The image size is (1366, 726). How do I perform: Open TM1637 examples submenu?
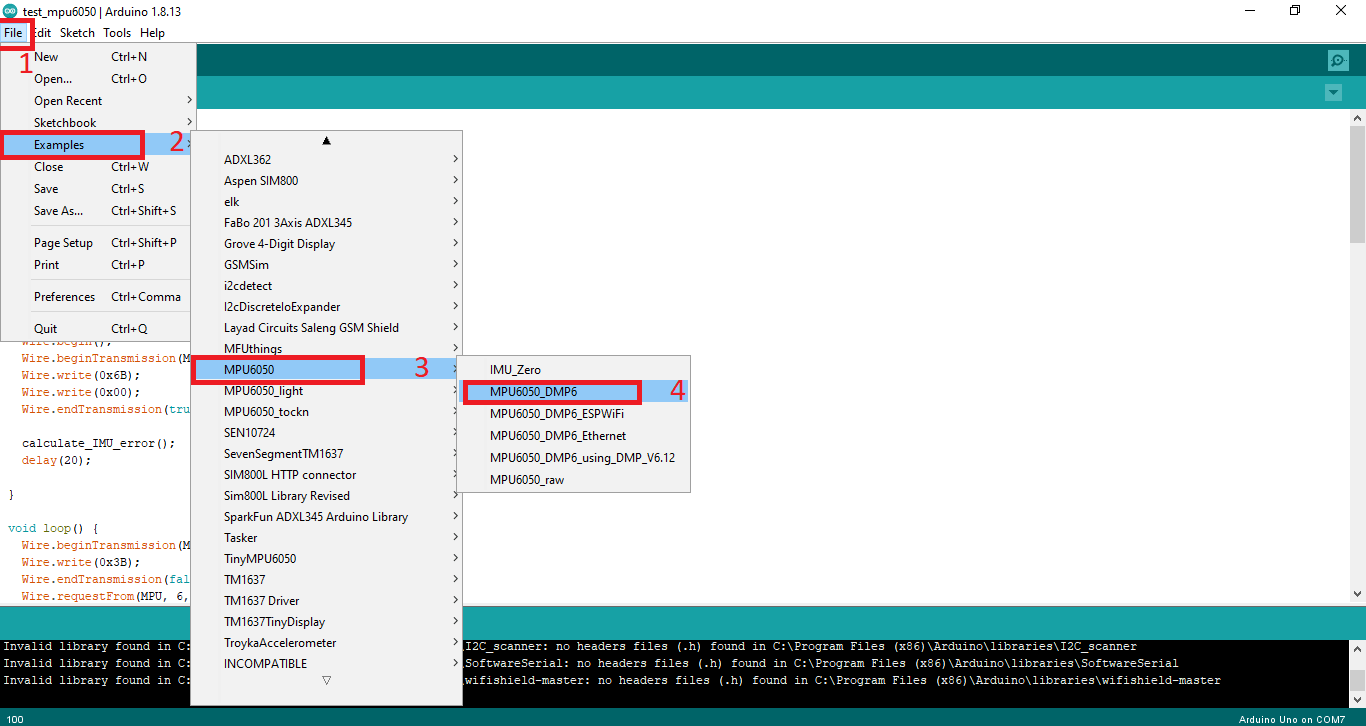[326, 580]
